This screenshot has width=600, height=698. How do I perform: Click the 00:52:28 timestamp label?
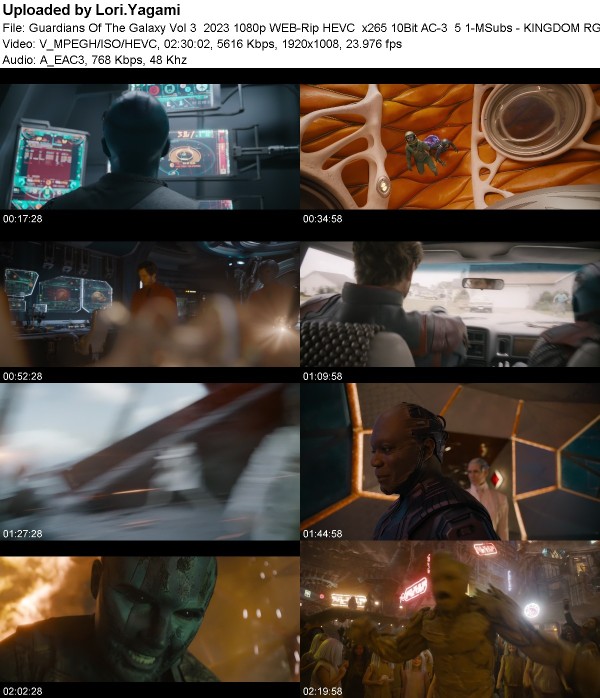(x=23, y=376)
